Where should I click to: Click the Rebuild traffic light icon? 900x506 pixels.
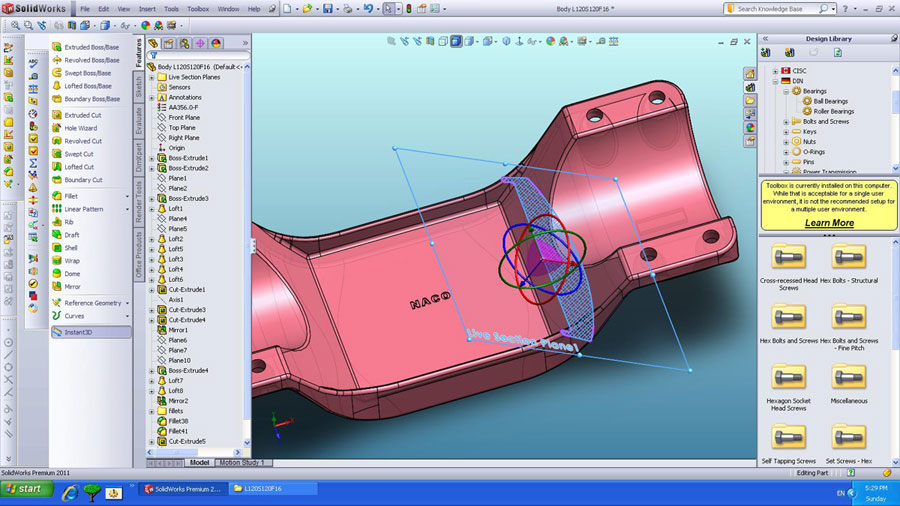(x=409, y=9)
